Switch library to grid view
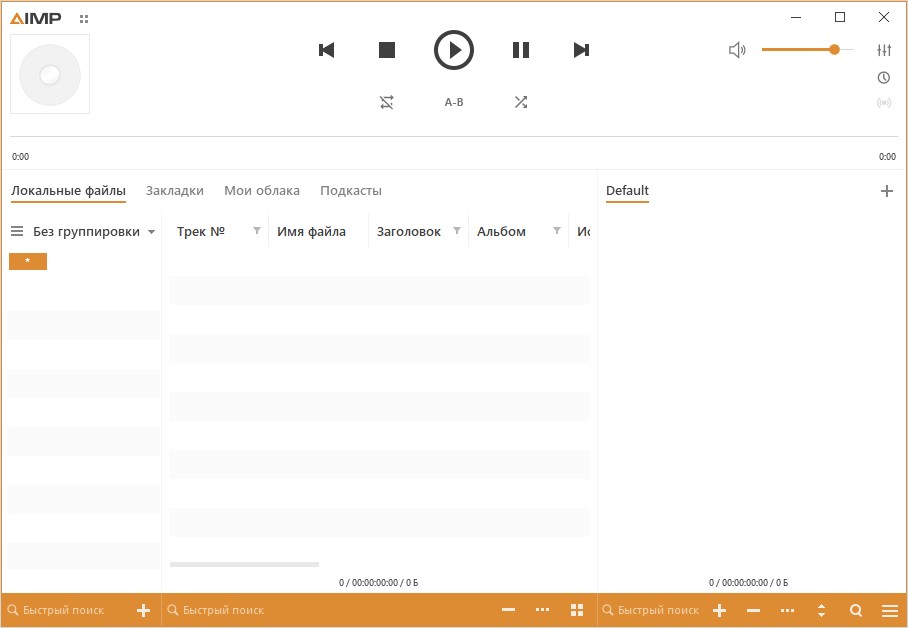This screenshot has height=628, width=908. (x=577, y=610)
